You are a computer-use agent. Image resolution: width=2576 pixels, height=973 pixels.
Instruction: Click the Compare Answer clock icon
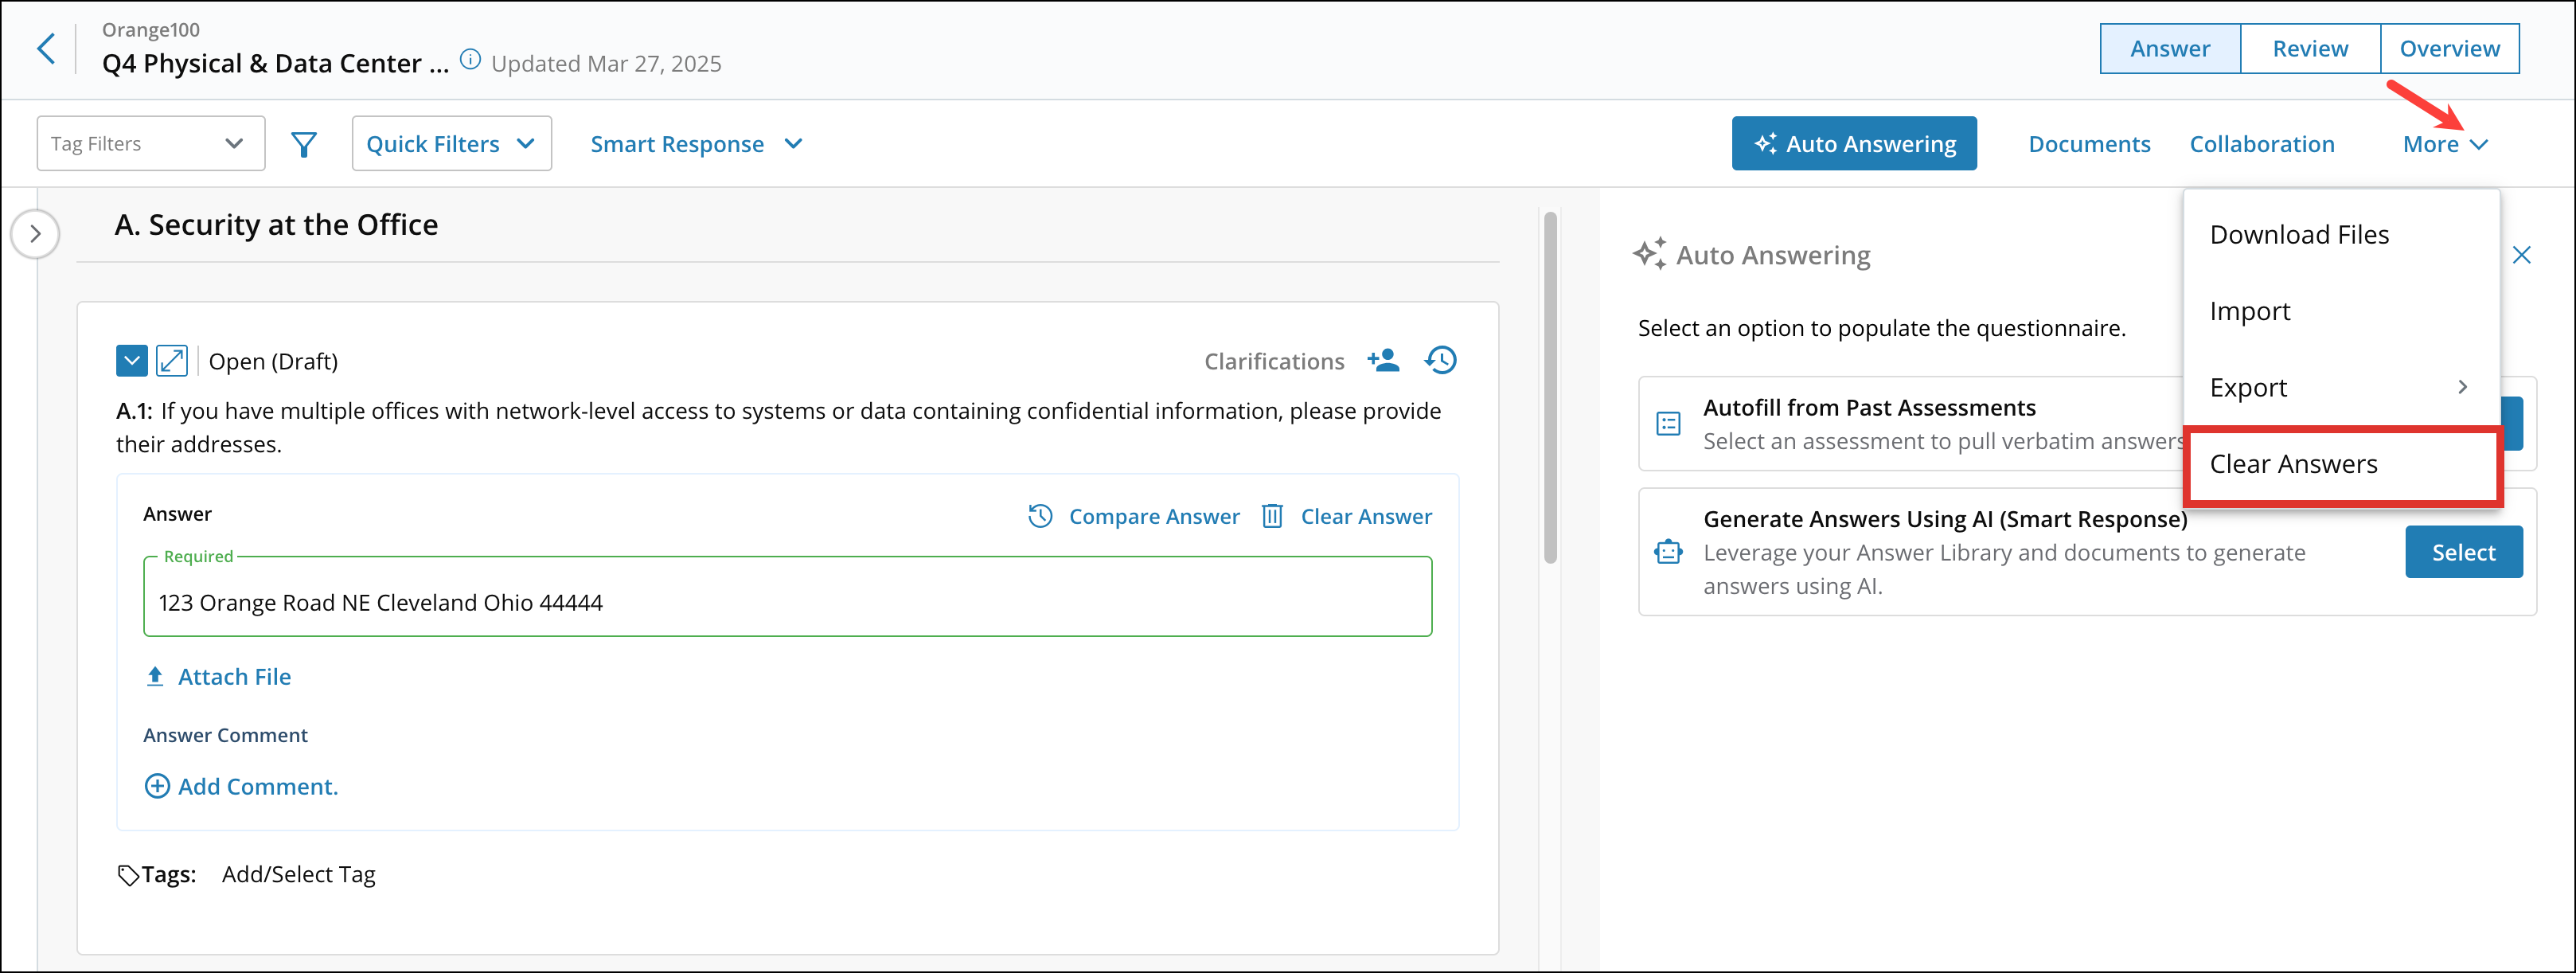pos(1040,516)
